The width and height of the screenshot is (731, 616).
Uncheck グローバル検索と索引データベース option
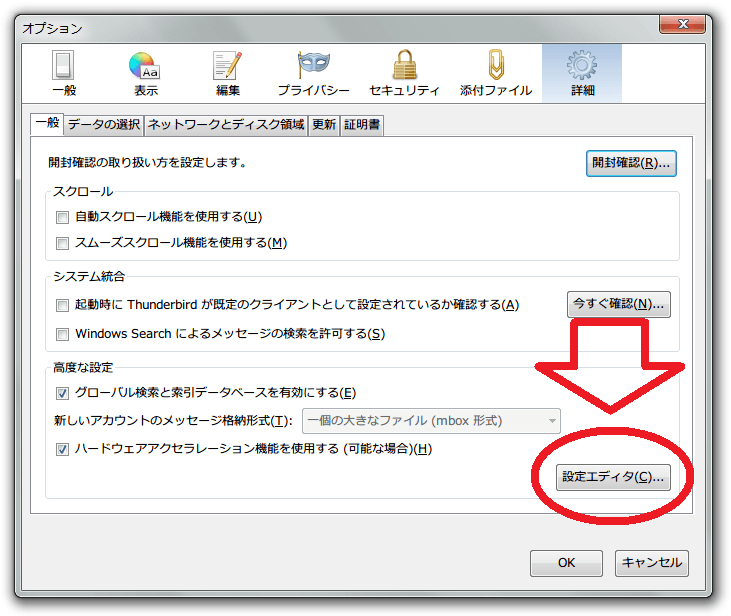point(63,393)
